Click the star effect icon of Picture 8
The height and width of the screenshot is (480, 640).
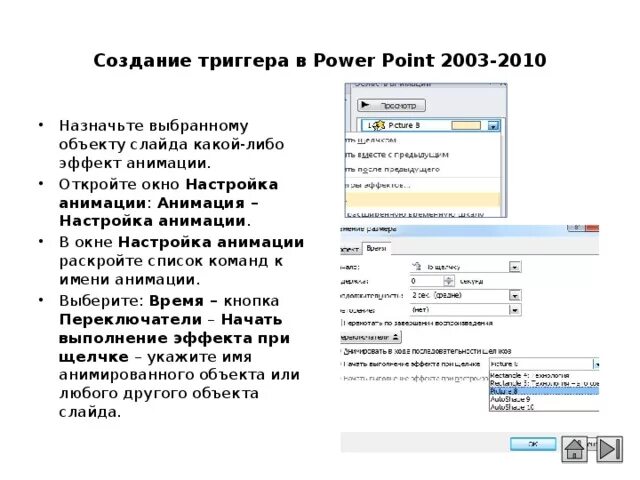pos(379,125)
